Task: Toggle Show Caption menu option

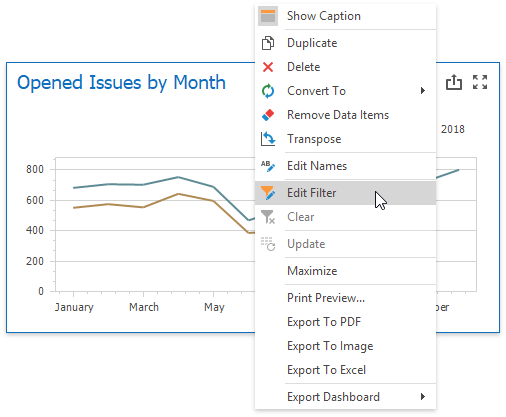Action: pyautogui.click(x=346, y=16)
